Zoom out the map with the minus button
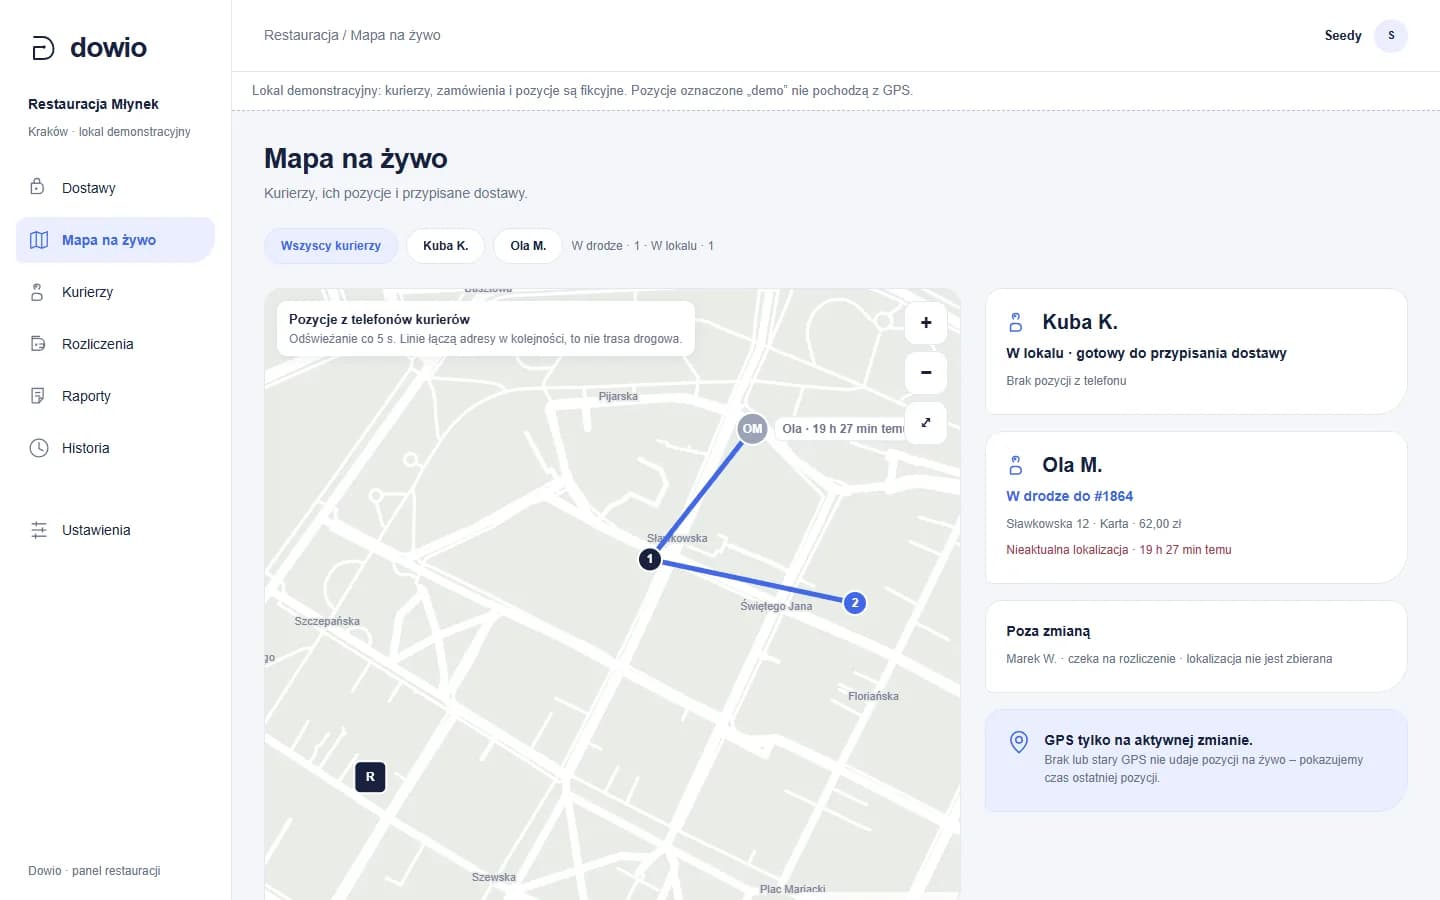The height and width of the screenshot is (900, 1440). point(926,372)
